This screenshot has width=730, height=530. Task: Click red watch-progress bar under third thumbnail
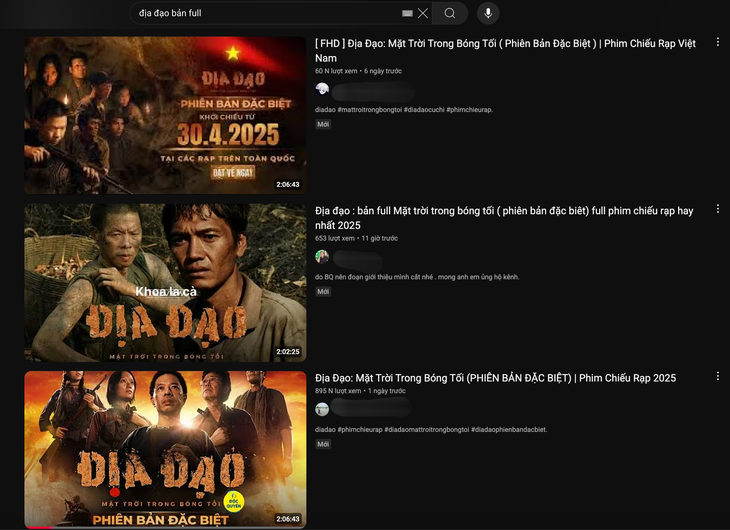coord(40,527)
